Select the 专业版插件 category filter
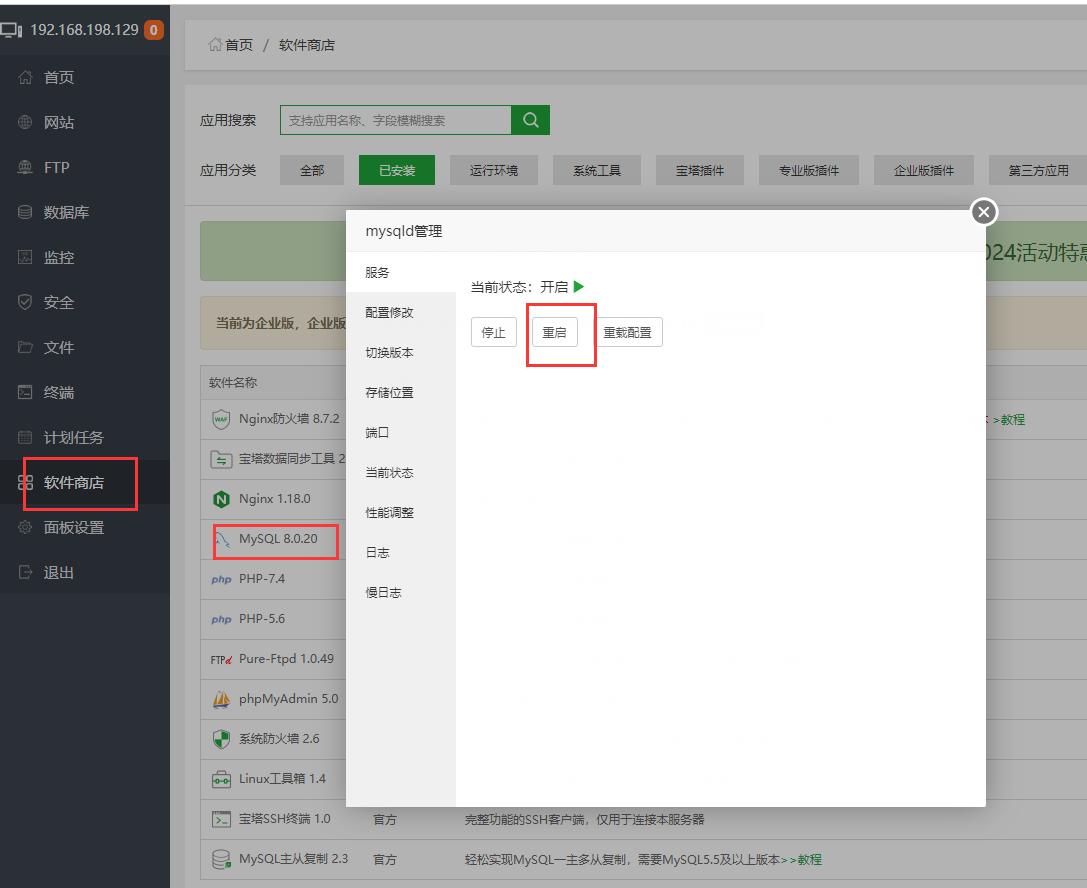The width and height of the screenshot is (1087, 888). click(809, 170)
